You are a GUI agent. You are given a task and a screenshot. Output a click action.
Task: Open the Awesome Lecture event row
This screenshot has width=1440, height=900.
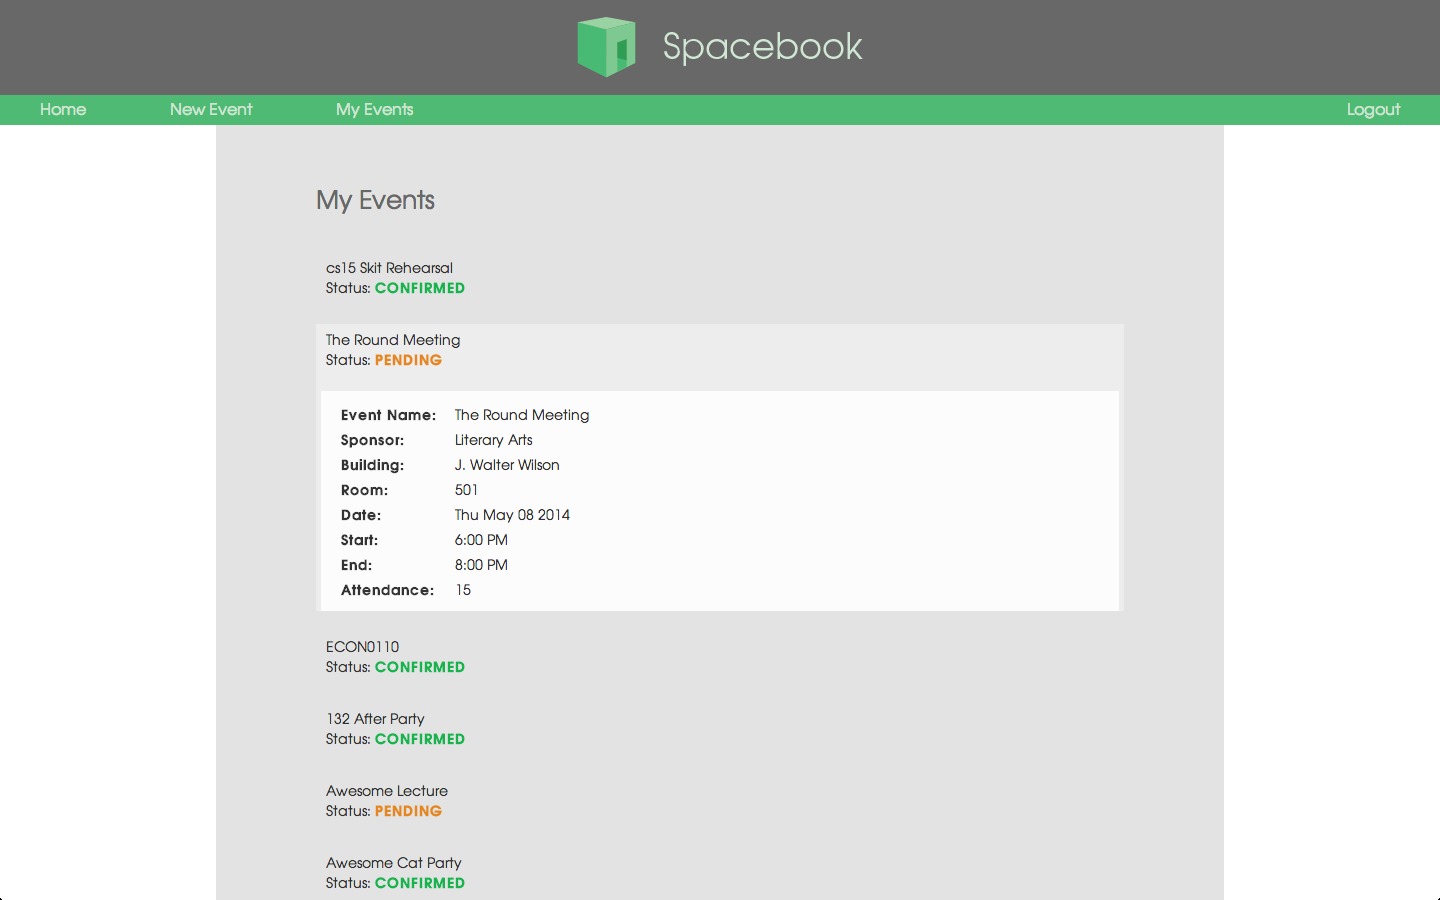(386, 791)
